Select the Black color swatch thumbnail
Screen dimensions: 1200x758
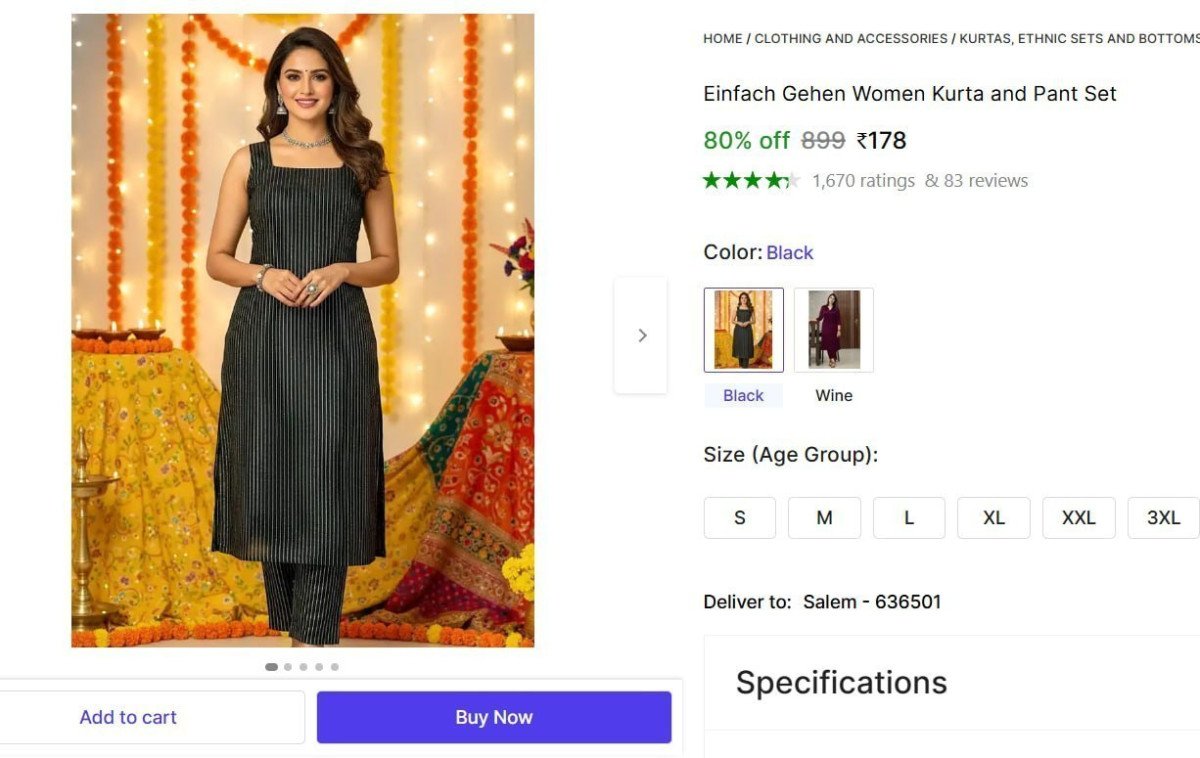click(743, 330)
